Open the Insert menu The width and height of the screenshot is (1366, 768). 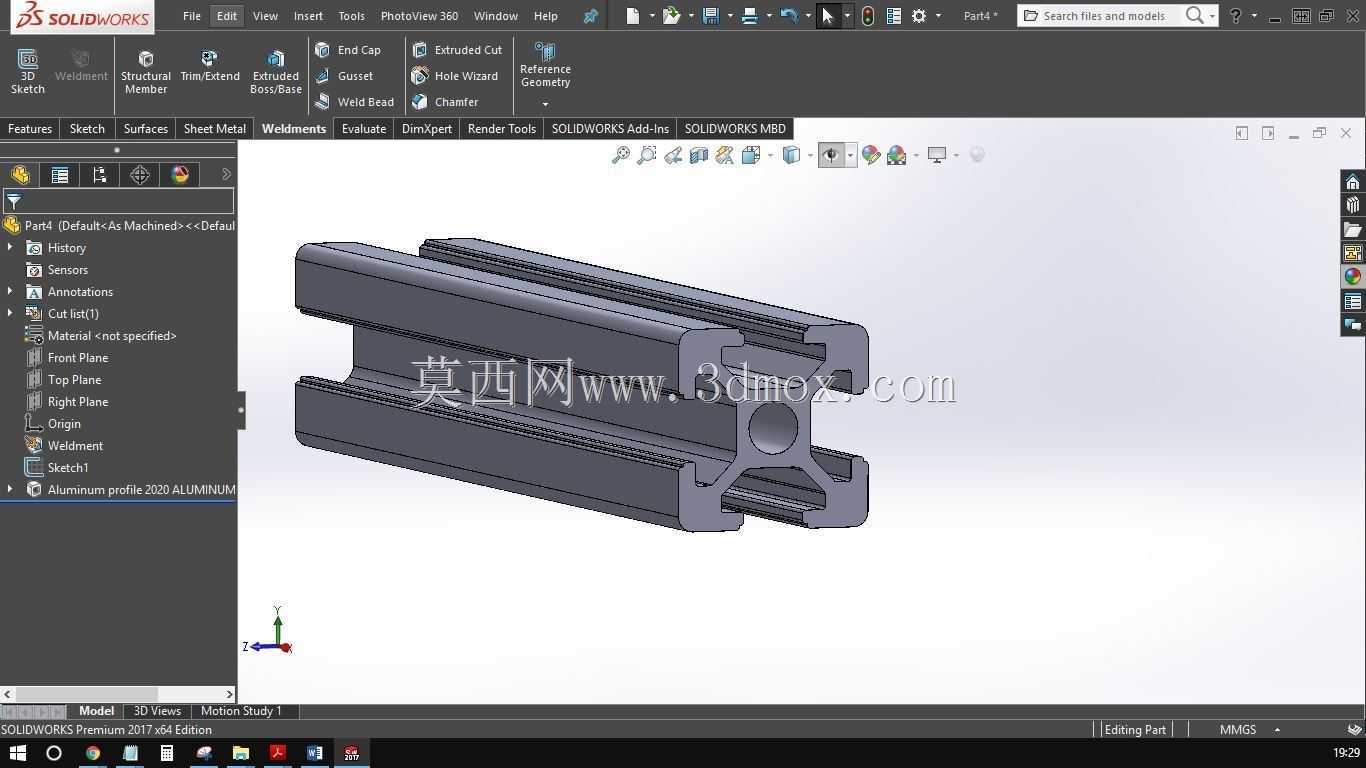pos(308,16)
